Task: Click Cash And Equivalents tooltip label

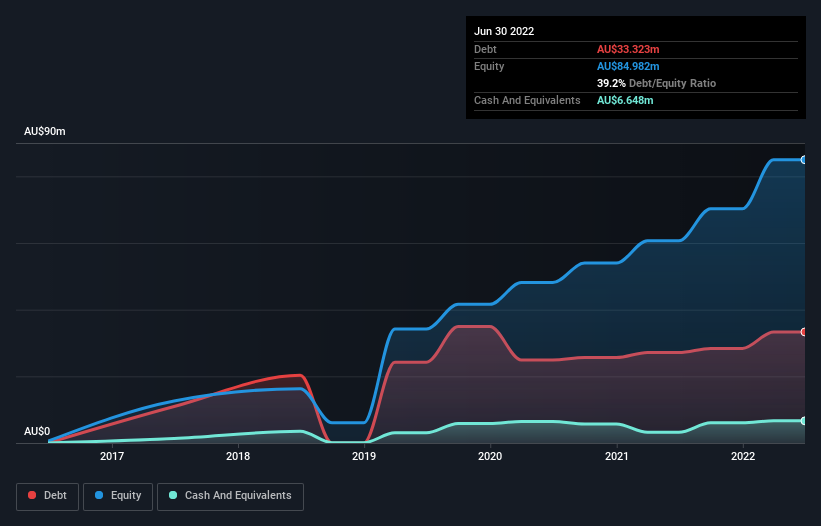Action: 527,100
